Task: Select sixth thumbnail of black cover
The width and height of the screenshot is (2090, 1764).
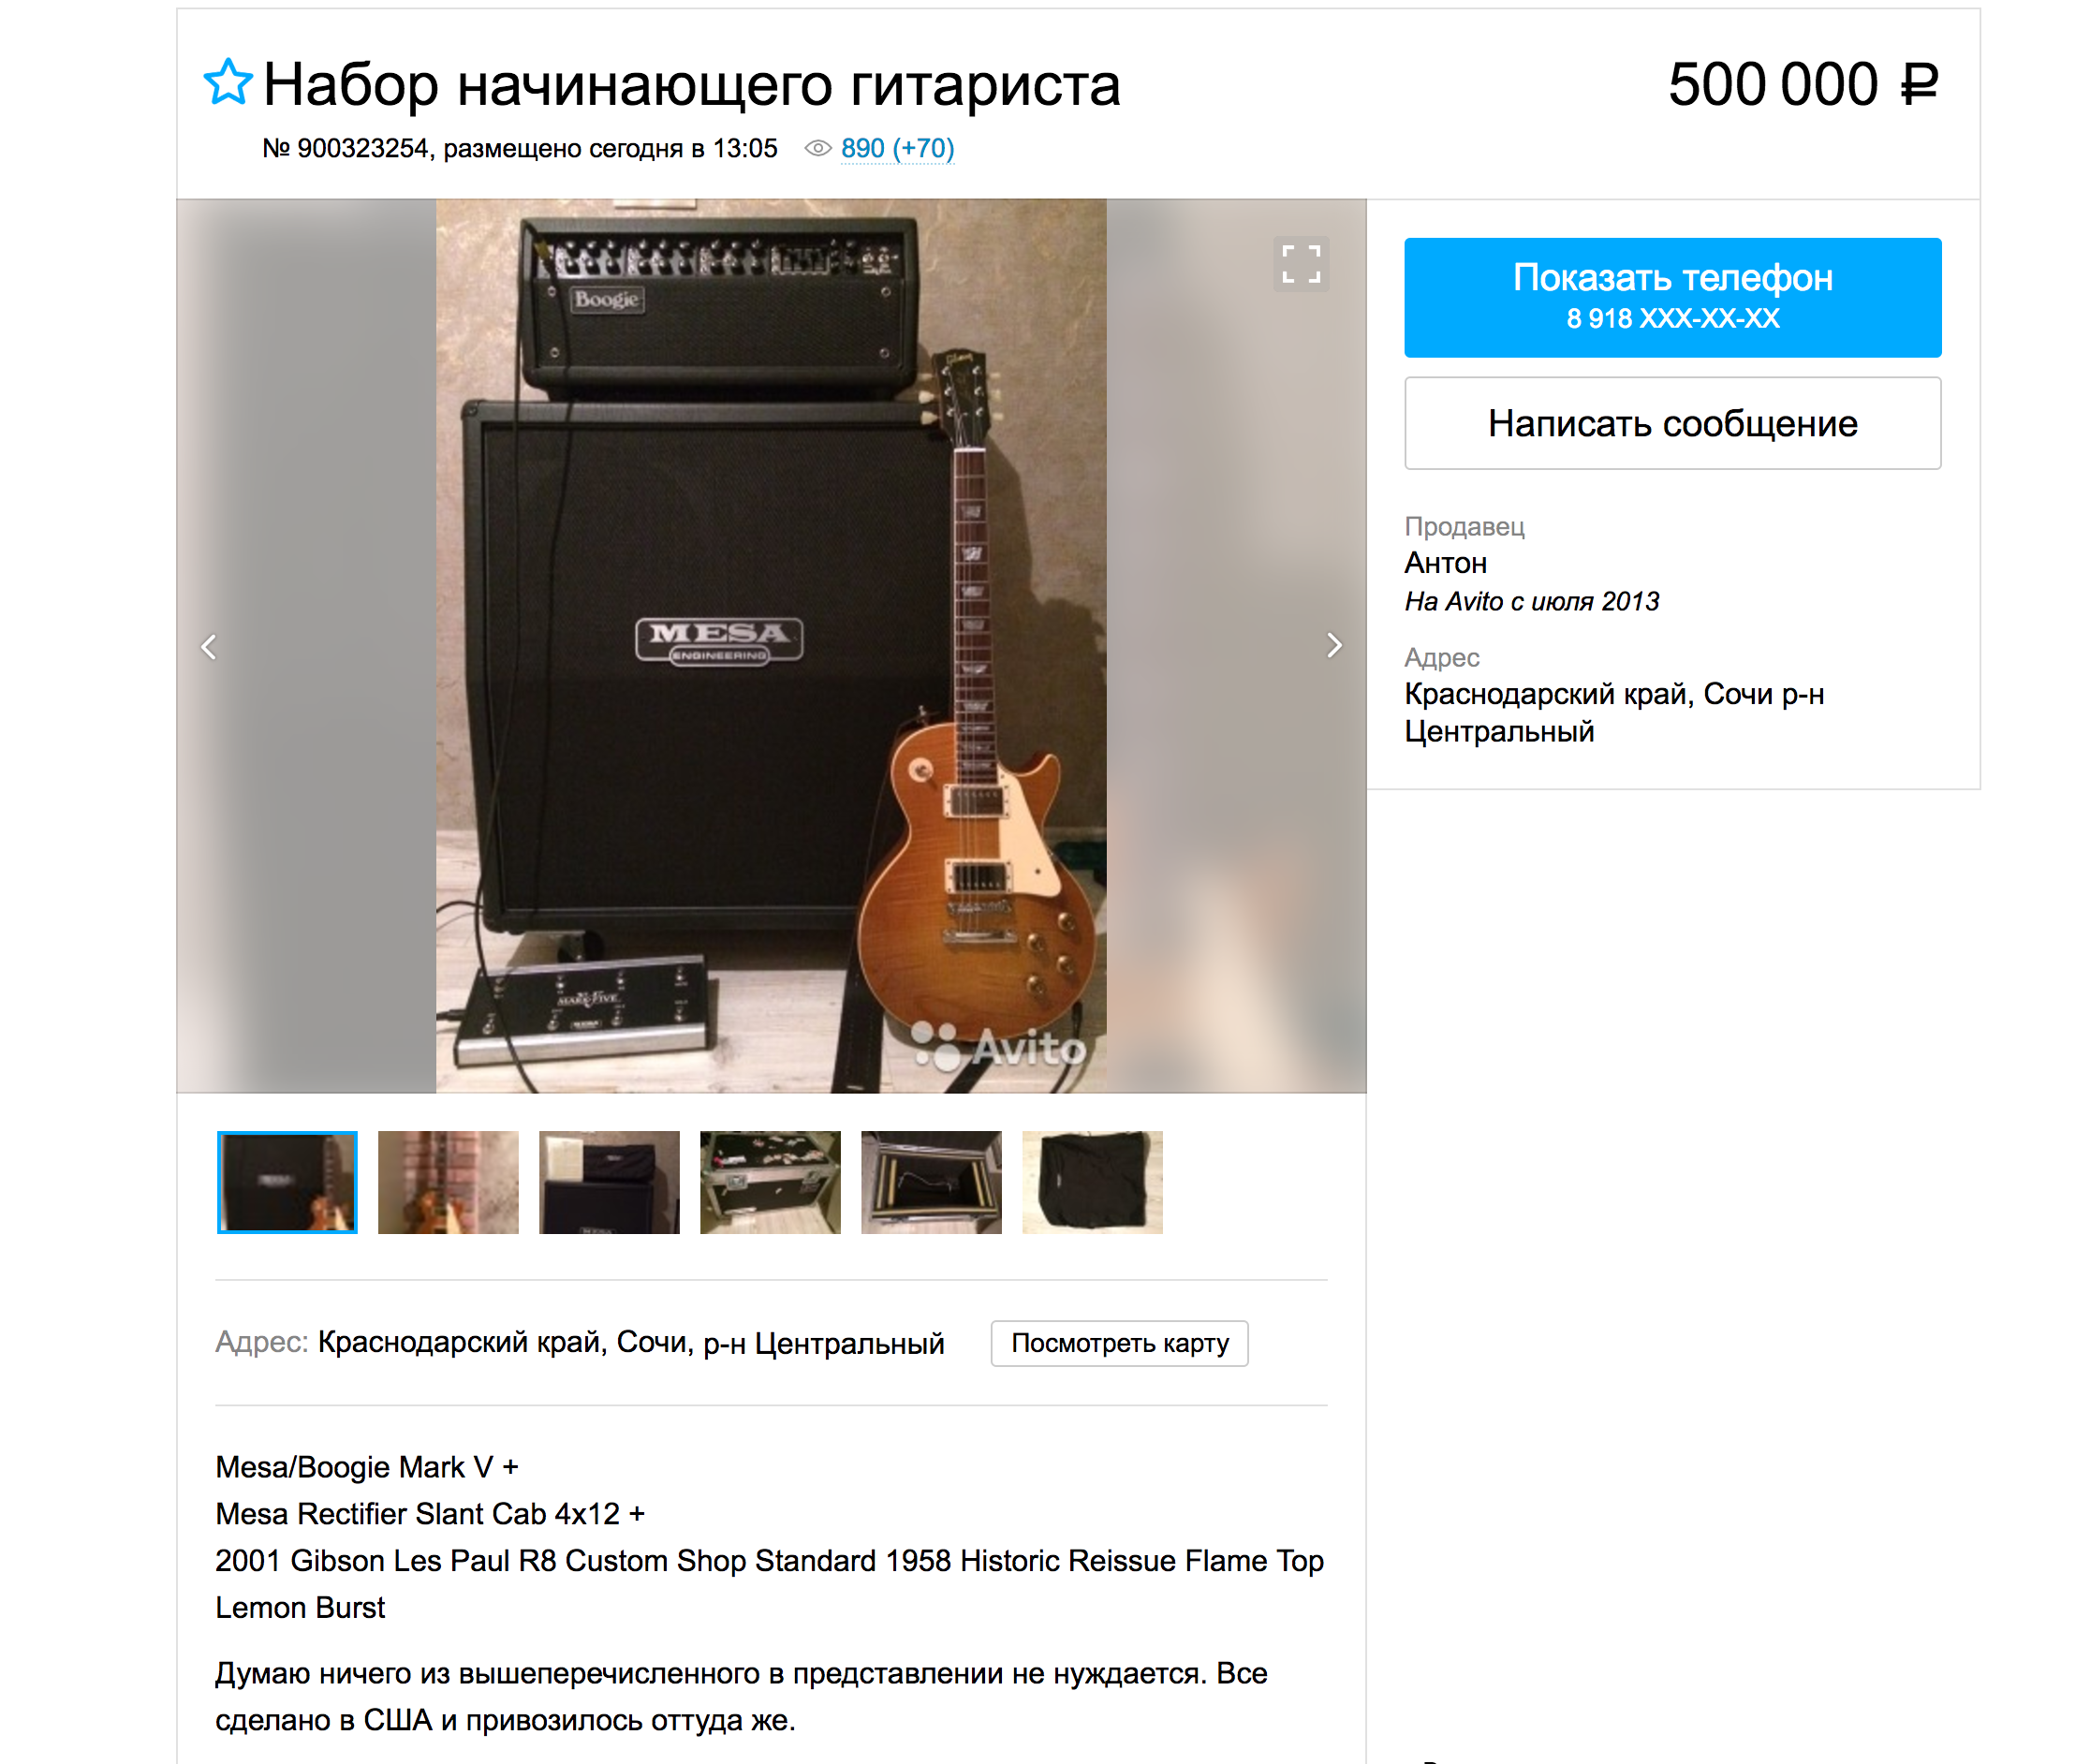Action: point(1092,1182)
